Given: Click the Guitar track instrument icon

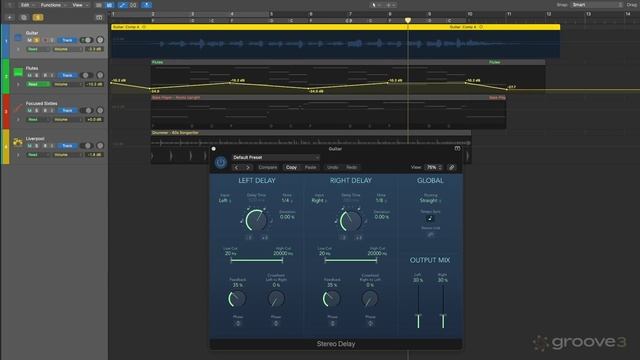Looking at the screenshot, I should tap(18, 38).
